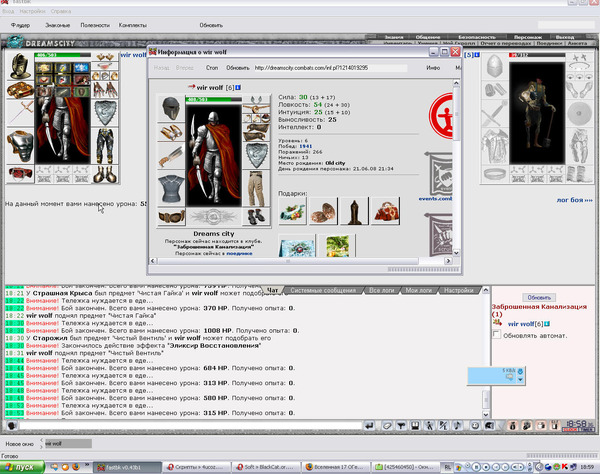Click the Новое окно button
This screenshot has height=474, width=600.
[20, 444]
